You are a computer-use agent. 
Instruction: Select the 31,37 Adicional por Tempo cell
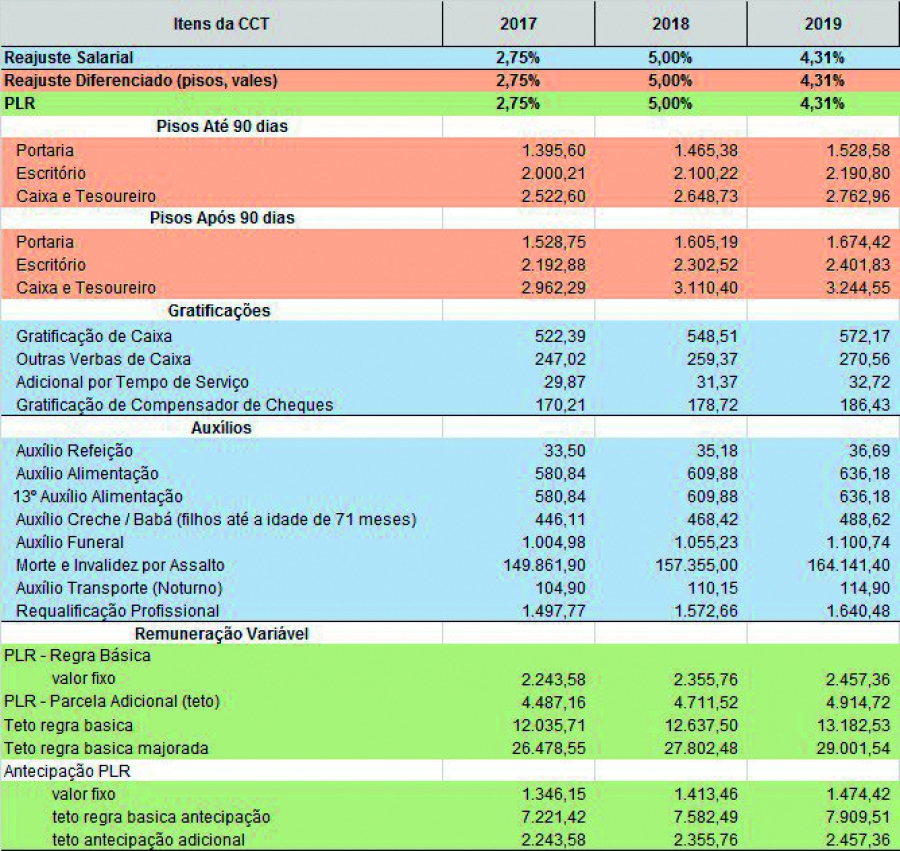[x=717, y=382]
